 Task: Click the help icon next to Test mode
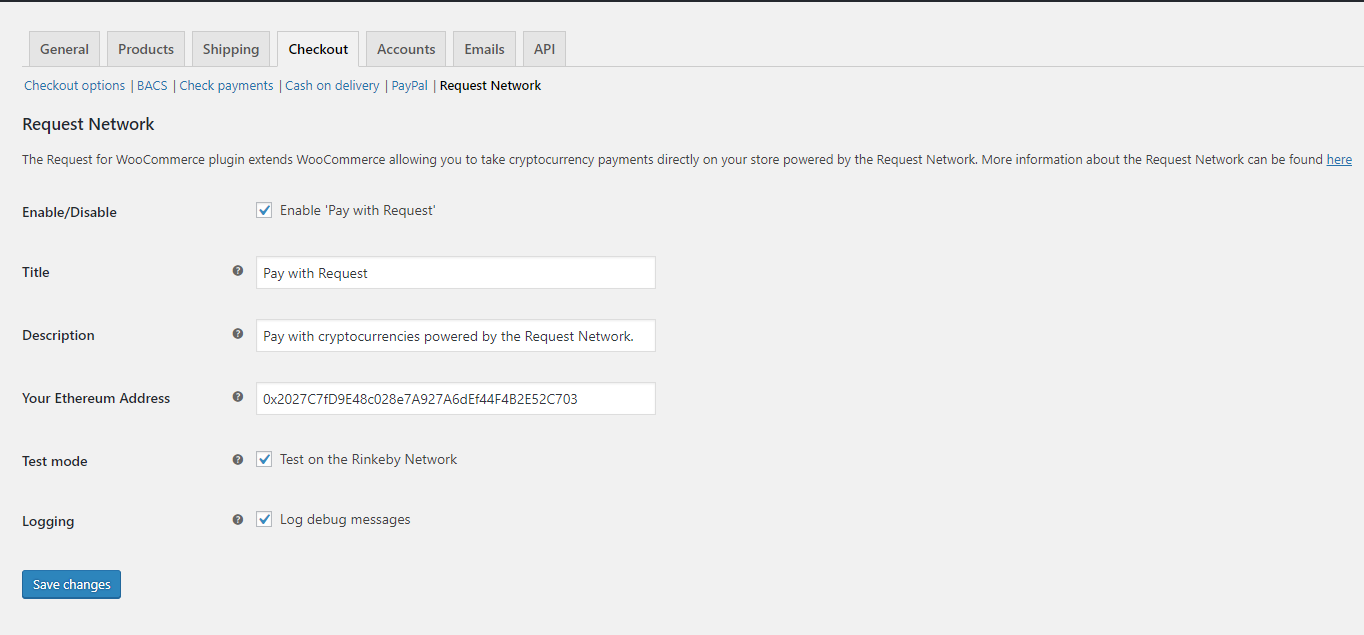(238, 460)
